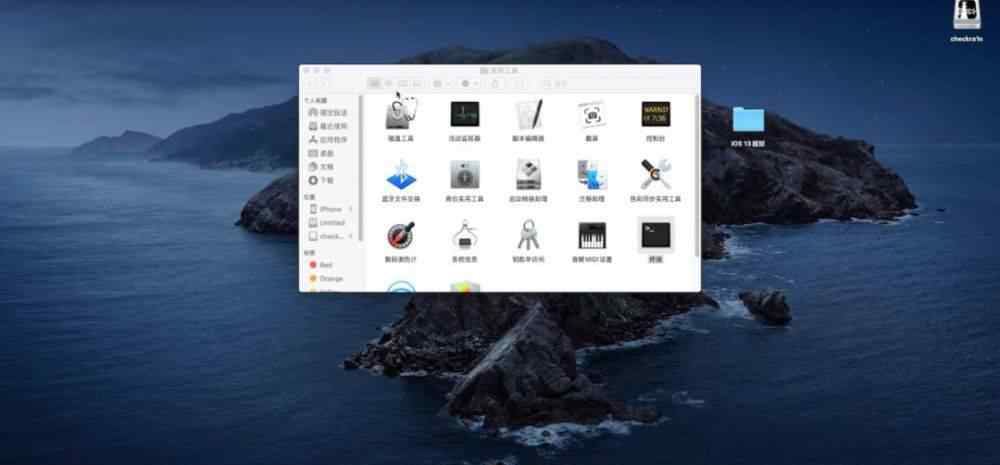Select the Script Editor icon

529,113
